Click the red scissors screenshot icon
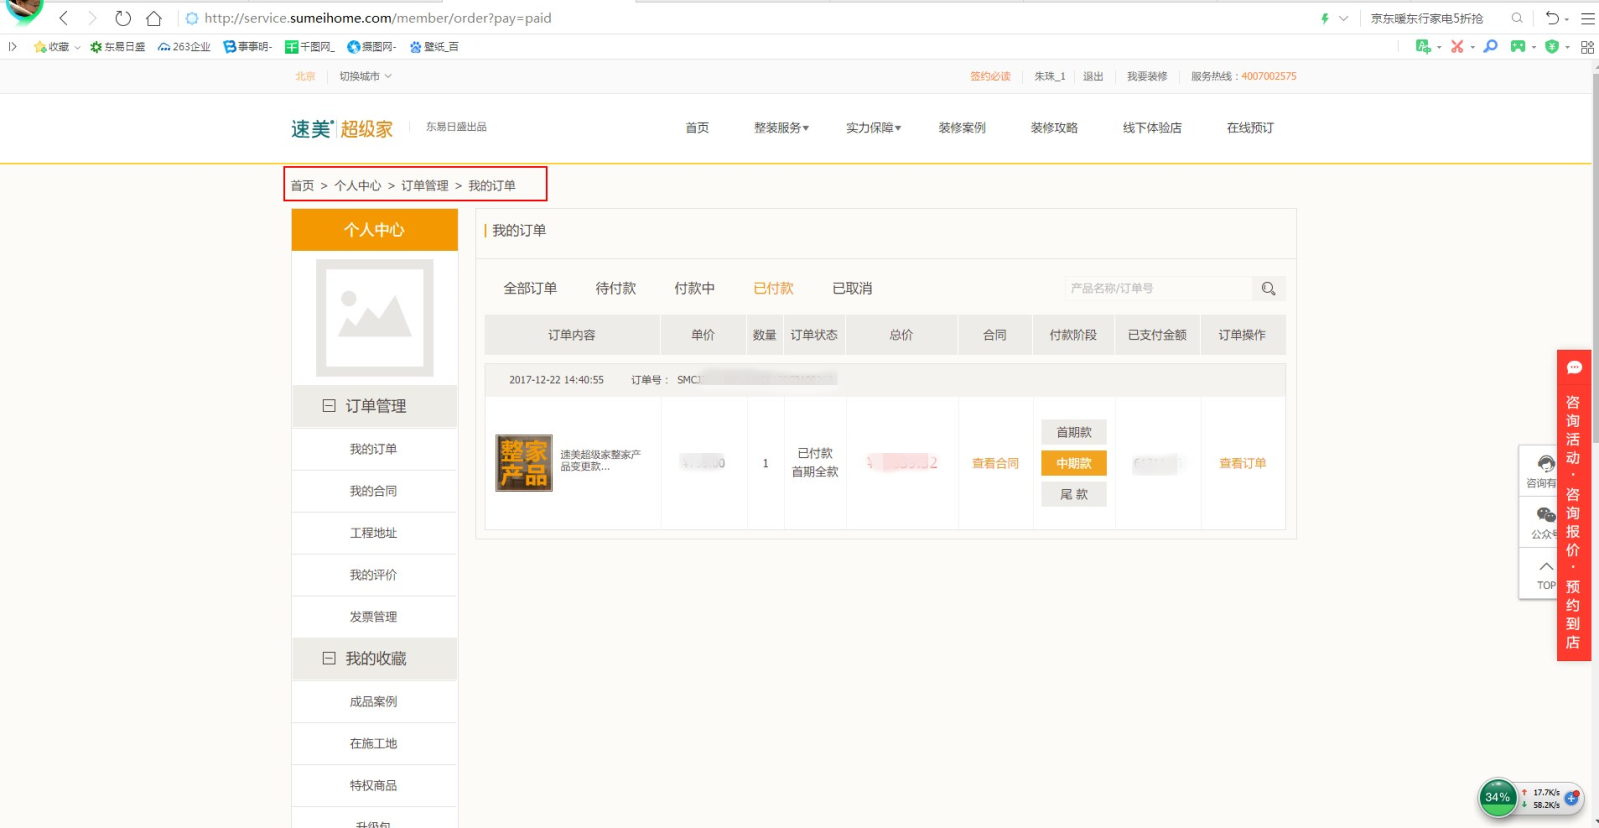Screen dimensions: 1599x828 coord(1457,46)
